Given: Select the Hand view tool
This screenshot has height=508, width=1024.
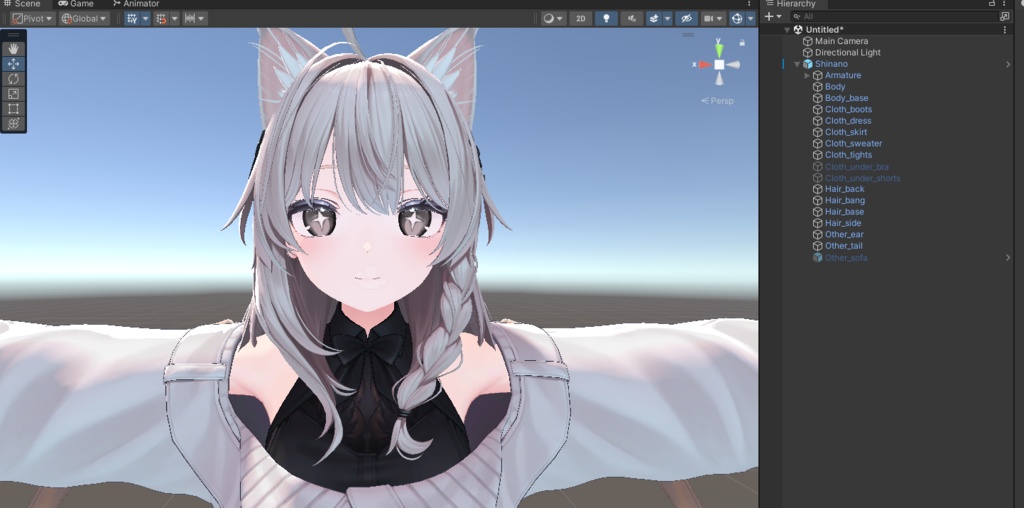Looking at the screenshot, I should click(13, 49).
